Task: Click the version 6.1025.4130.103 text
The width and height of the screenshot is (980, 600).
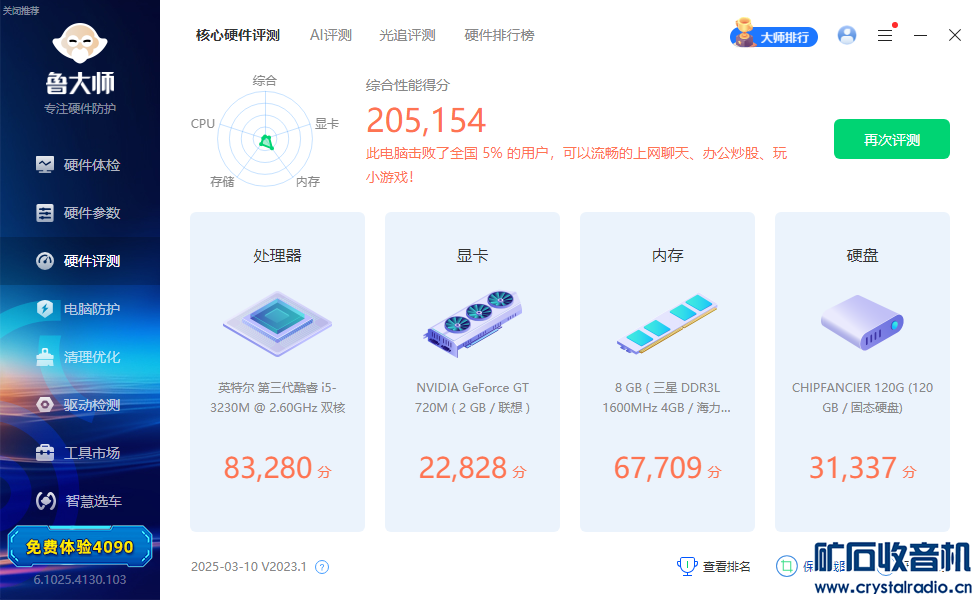Action: click(x=80, y=579)
